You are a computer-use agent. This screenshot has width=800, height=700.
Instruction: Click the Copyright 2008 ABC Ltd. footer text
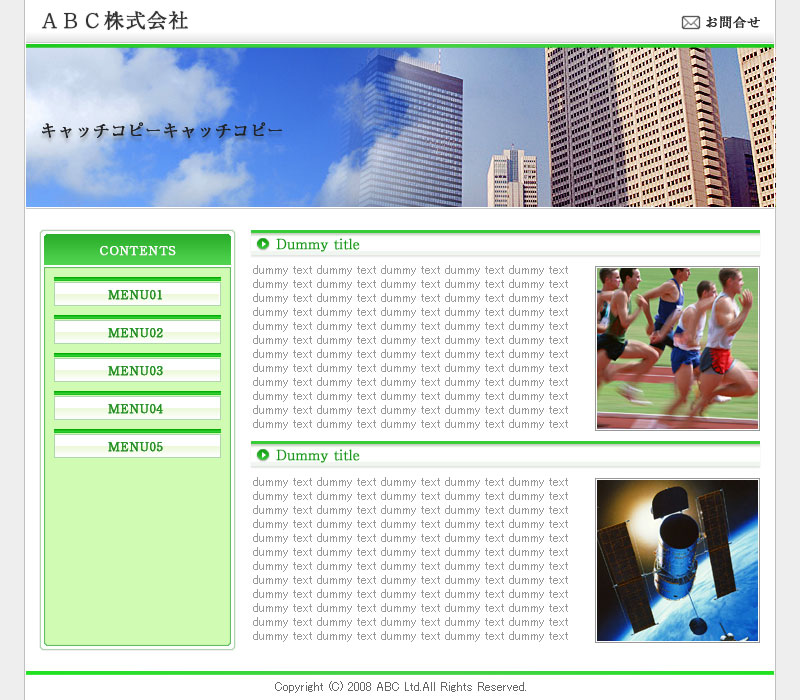[401, 687]
